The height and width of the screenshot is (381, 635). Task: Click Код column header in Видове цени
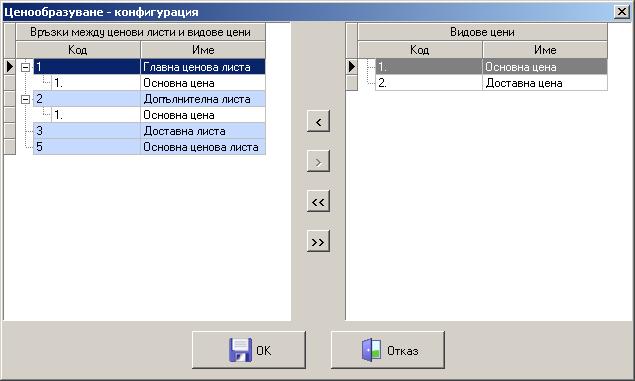pyautogui.click(x=420, y=50)
